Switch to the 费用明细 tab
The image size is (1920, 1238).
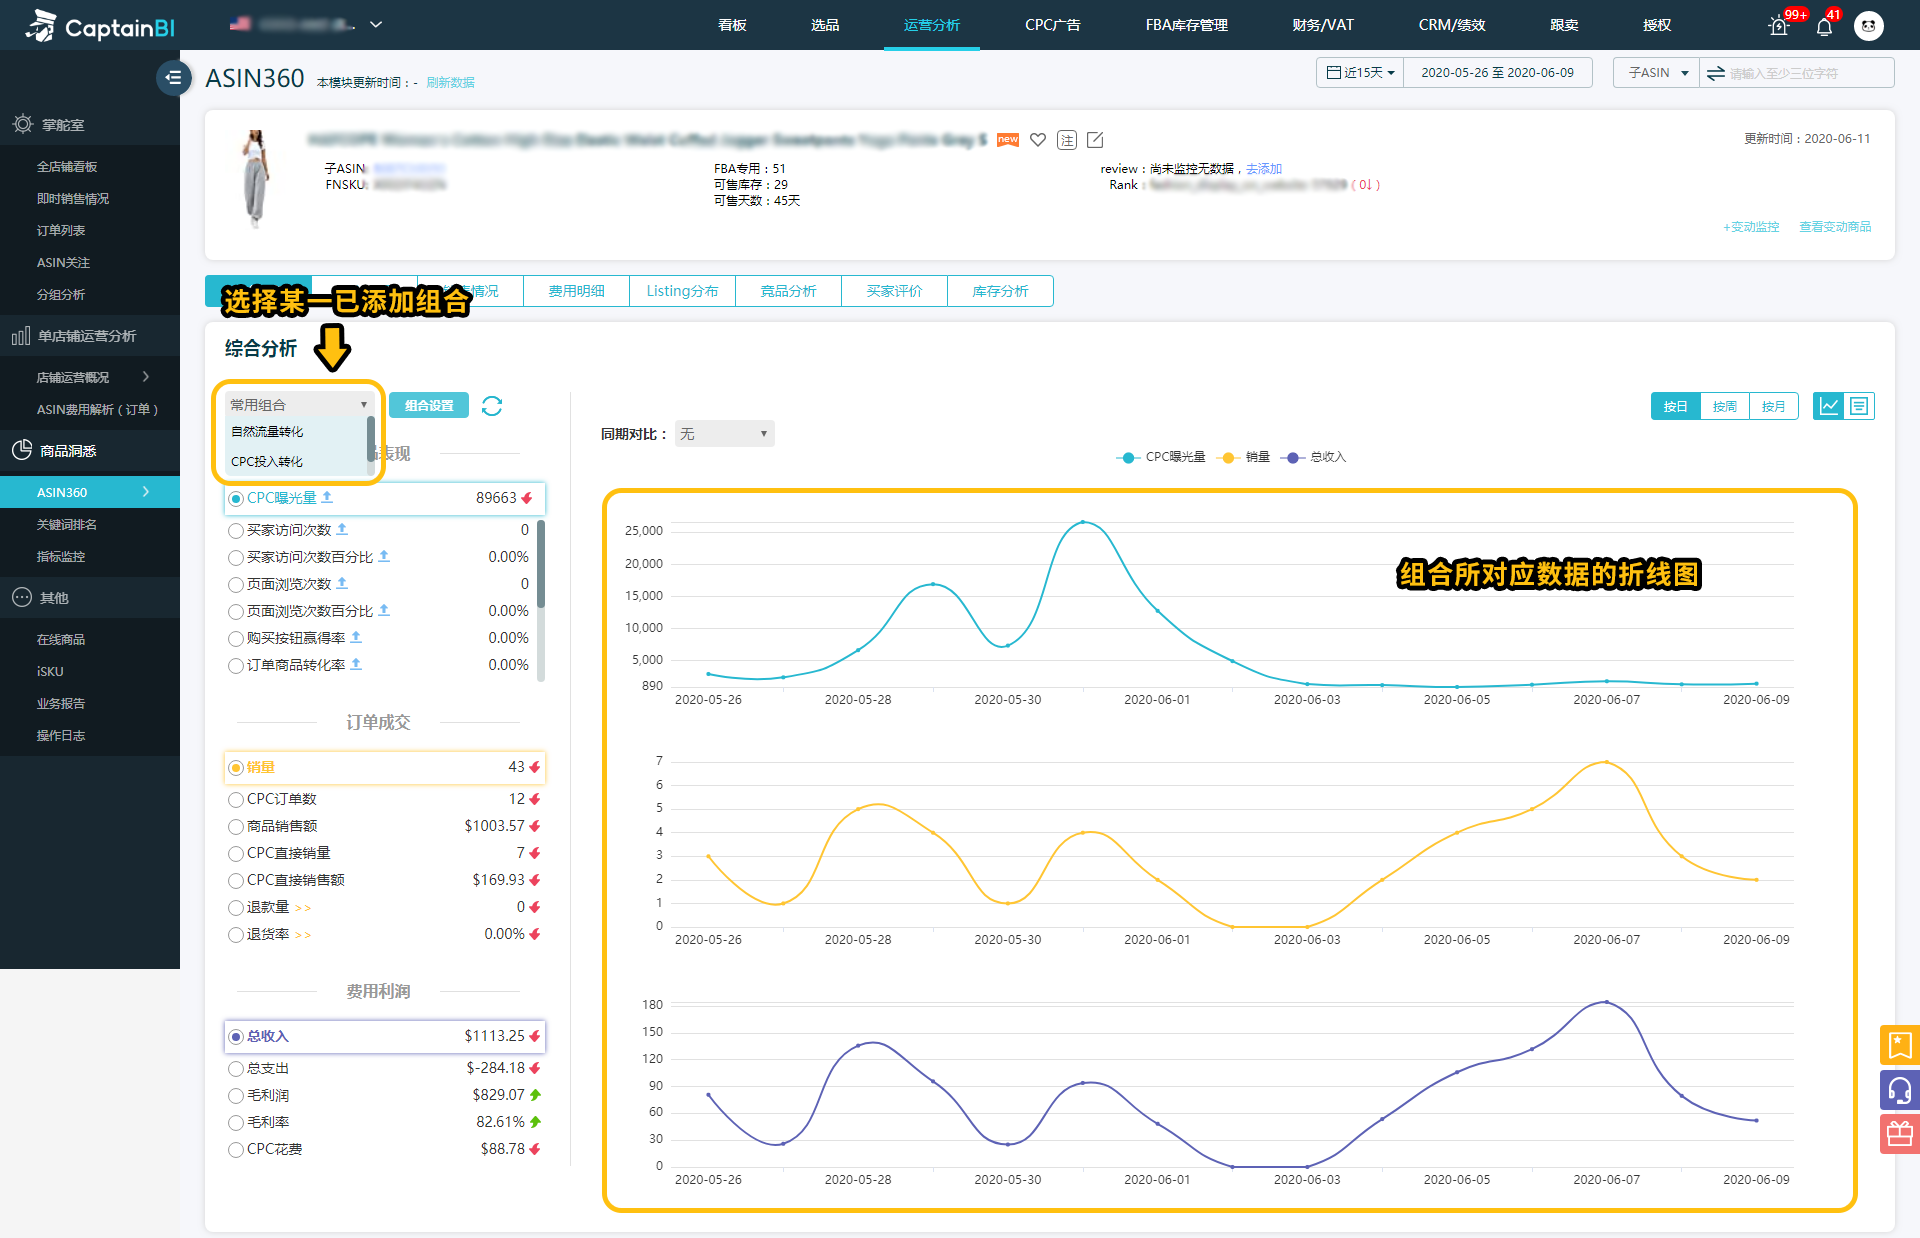click(x=576, y=291)
